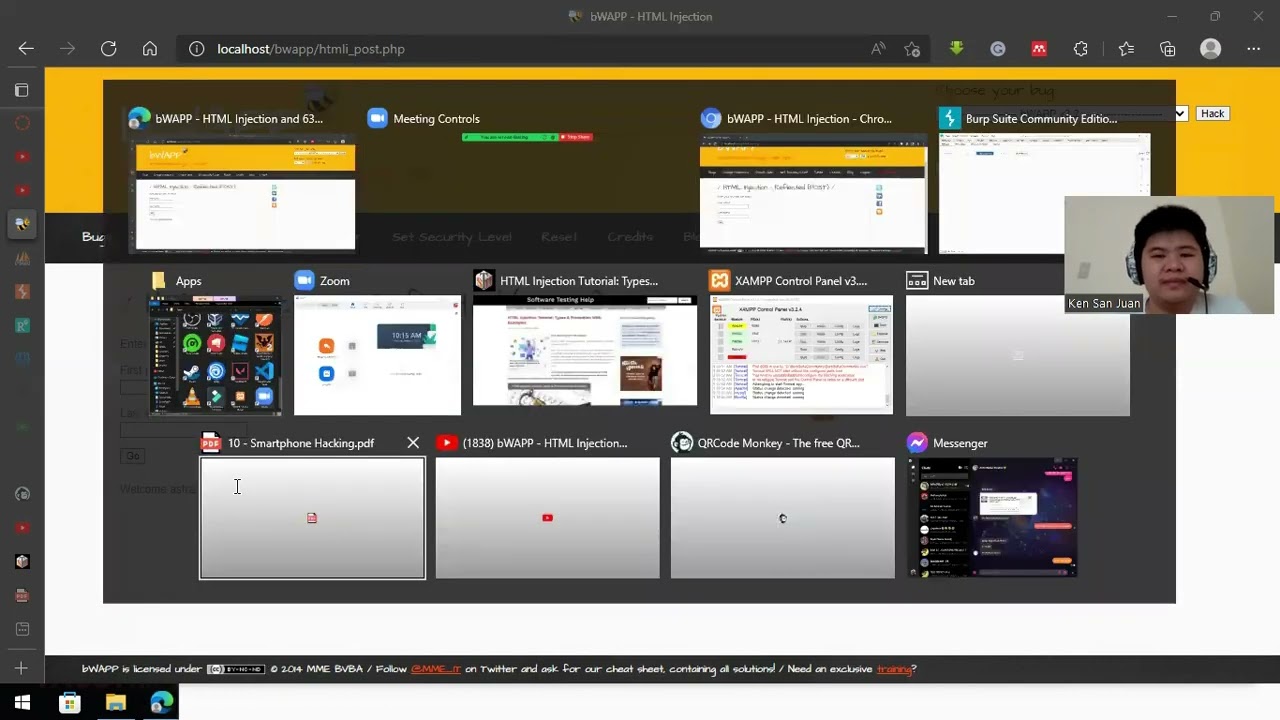Add a new tab from vertical sidebar
1280x720 pixels.
coord(22,668)
